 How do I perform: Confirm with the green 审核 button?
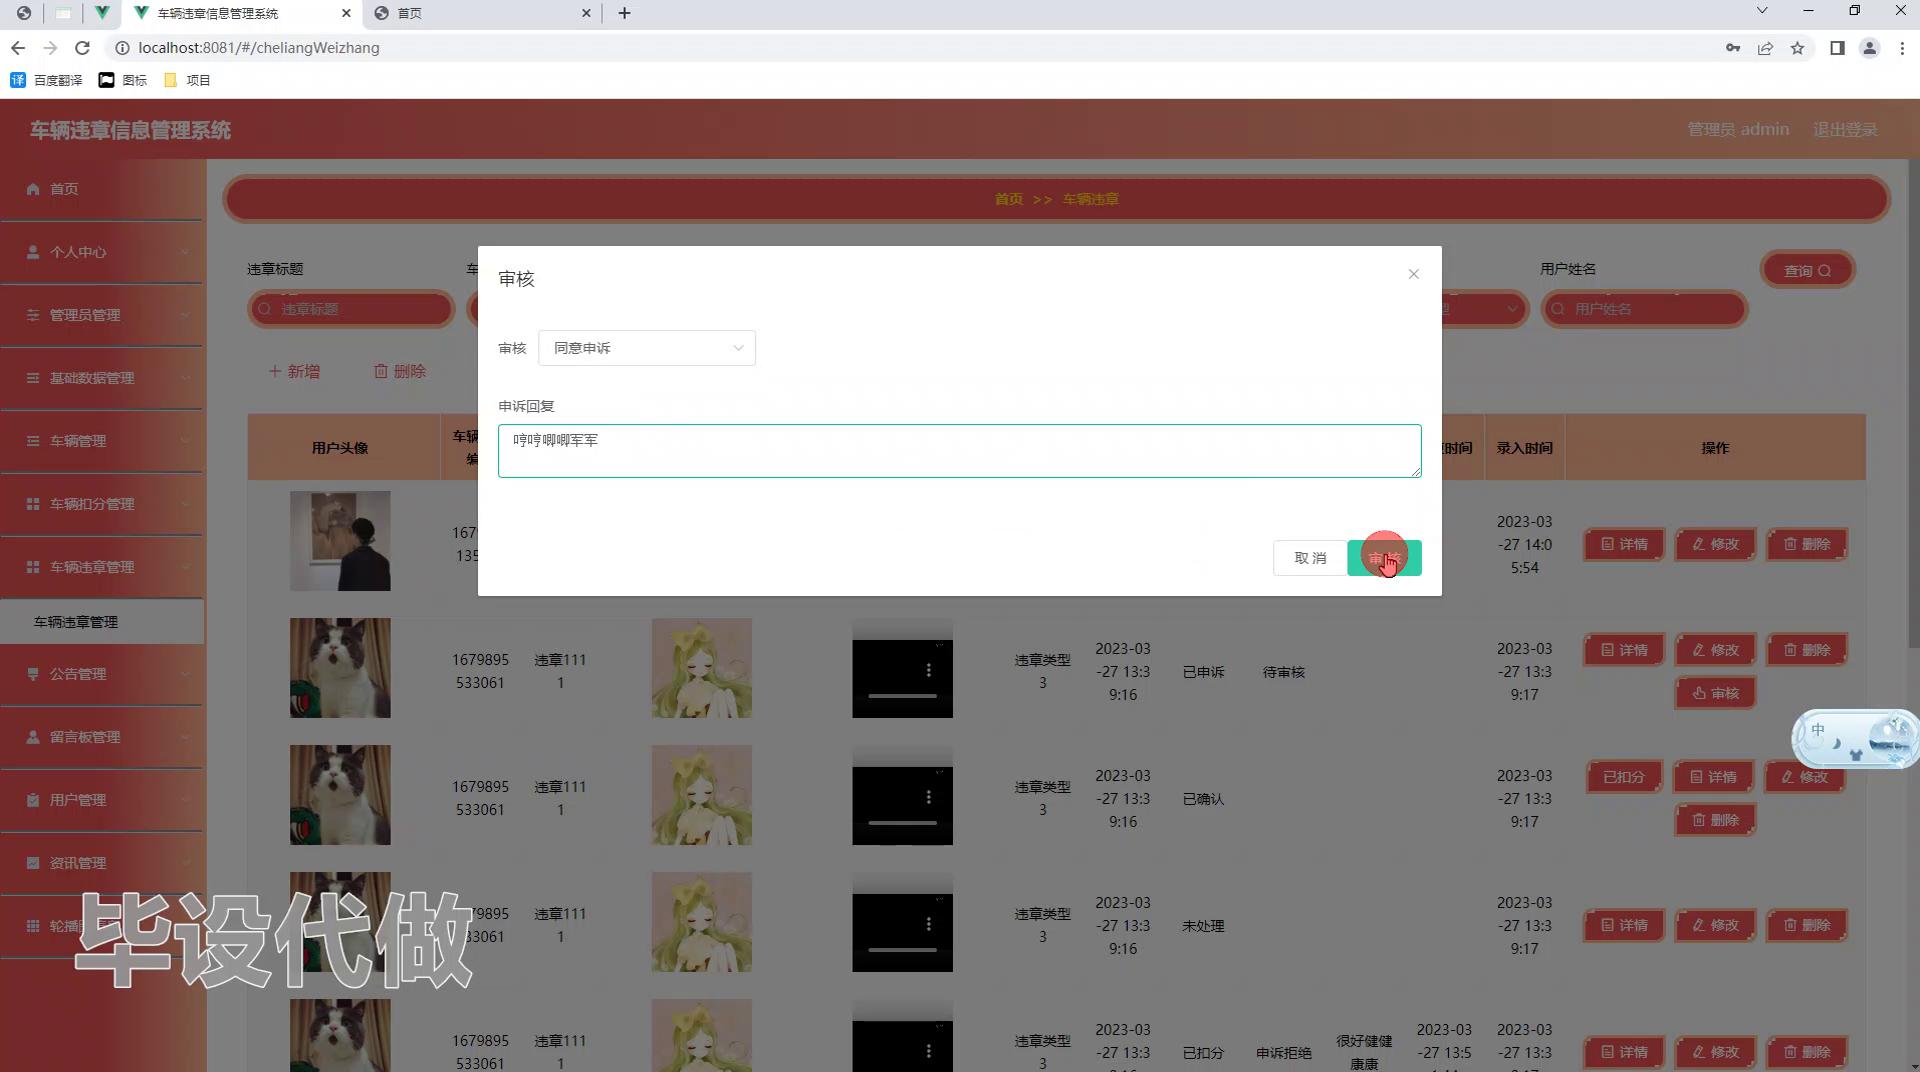[1384, 558]
